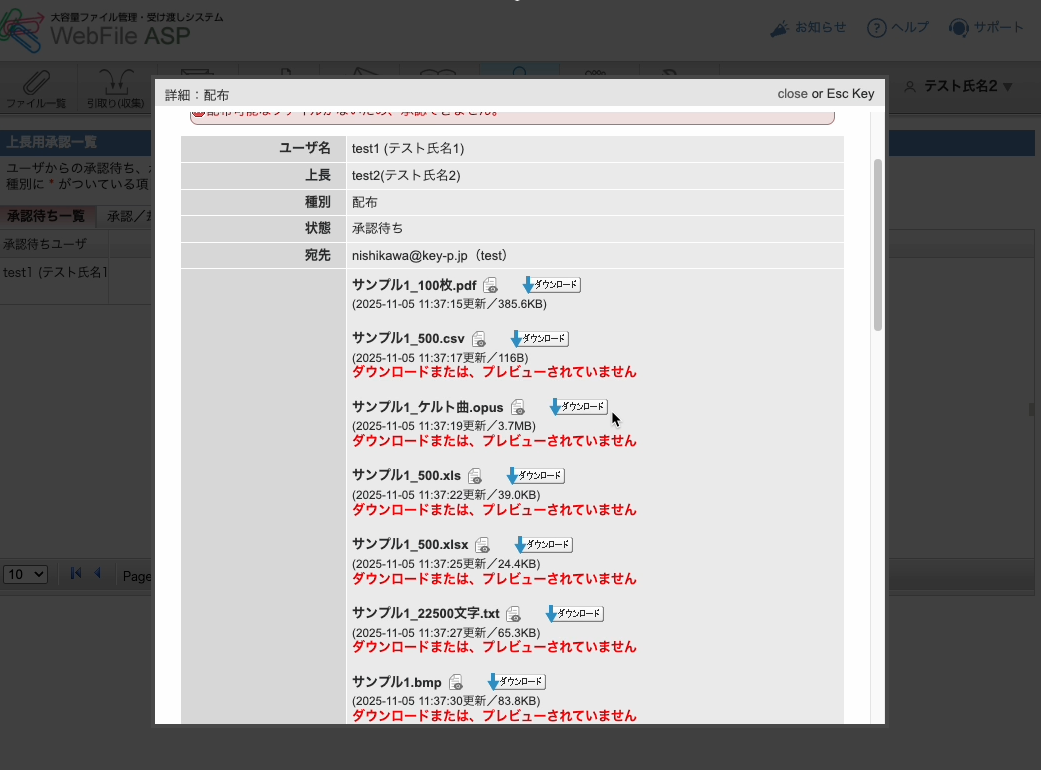Download the サンプル1_500.xlsx file
The width and height of the screenshot is (1041, 770).
[543, 545]
